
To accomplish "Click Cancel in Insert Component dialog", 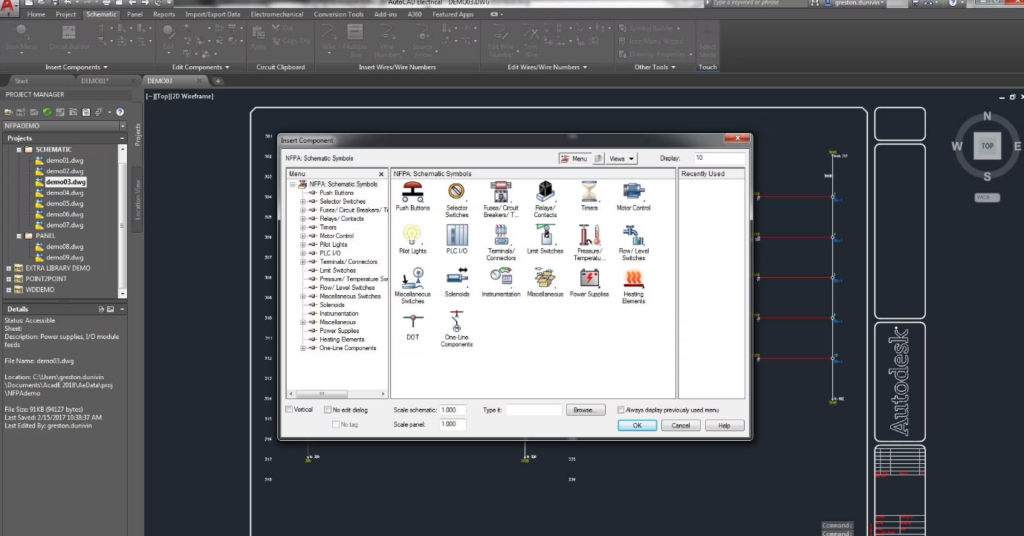I will [680, 426].
